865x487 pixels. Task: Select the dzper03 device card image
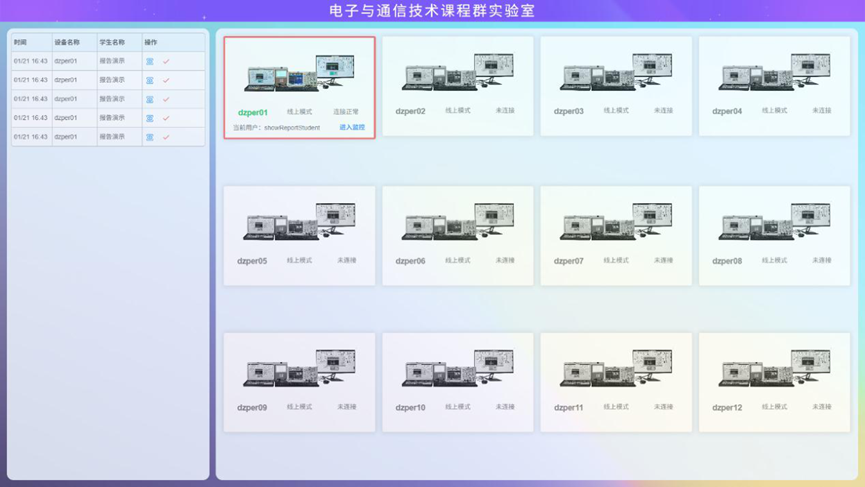(616, 74)
